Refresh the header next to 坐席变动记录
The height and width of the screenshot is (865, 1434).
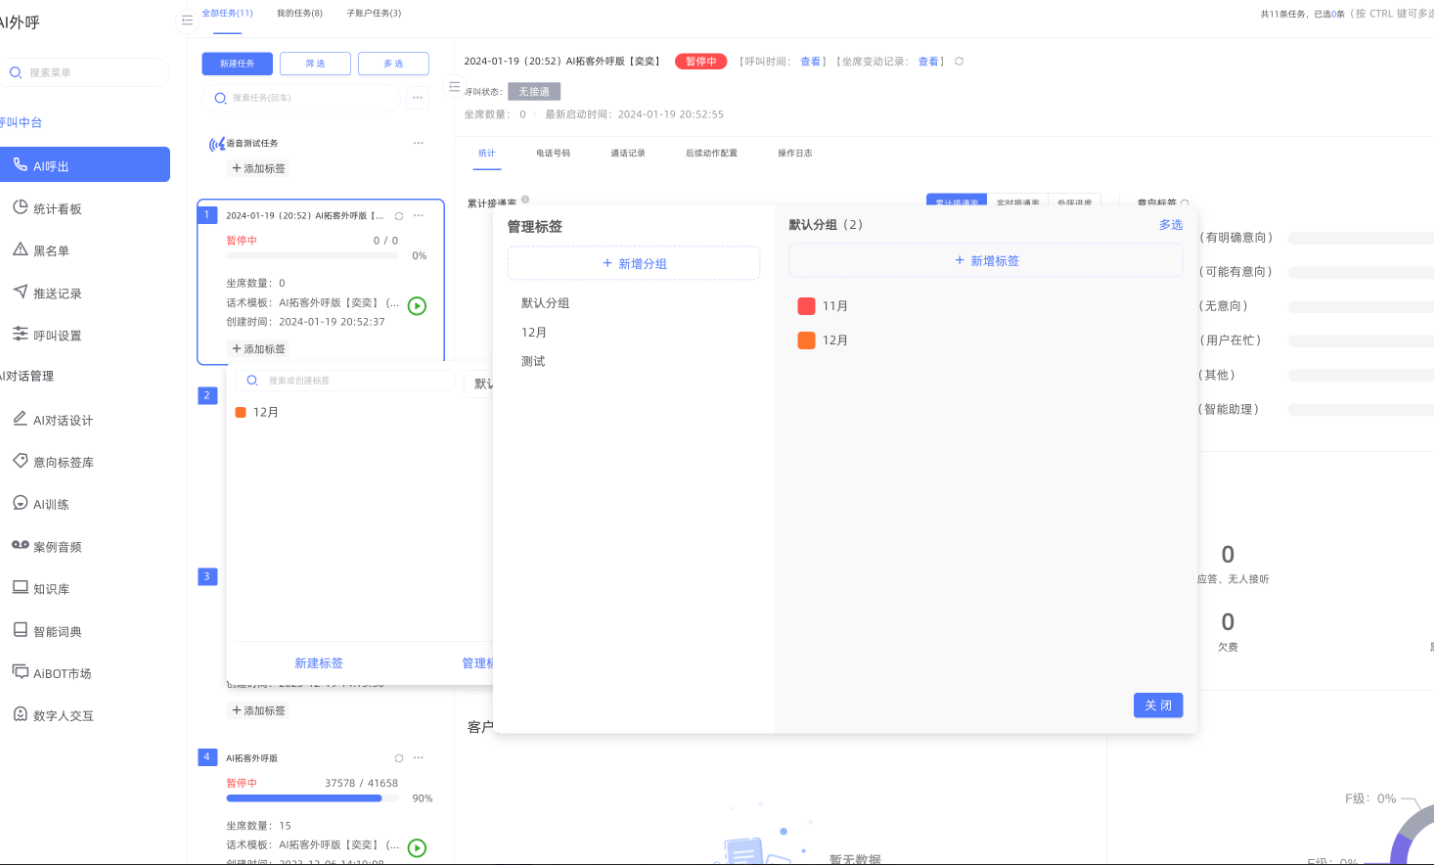[959, 62]
